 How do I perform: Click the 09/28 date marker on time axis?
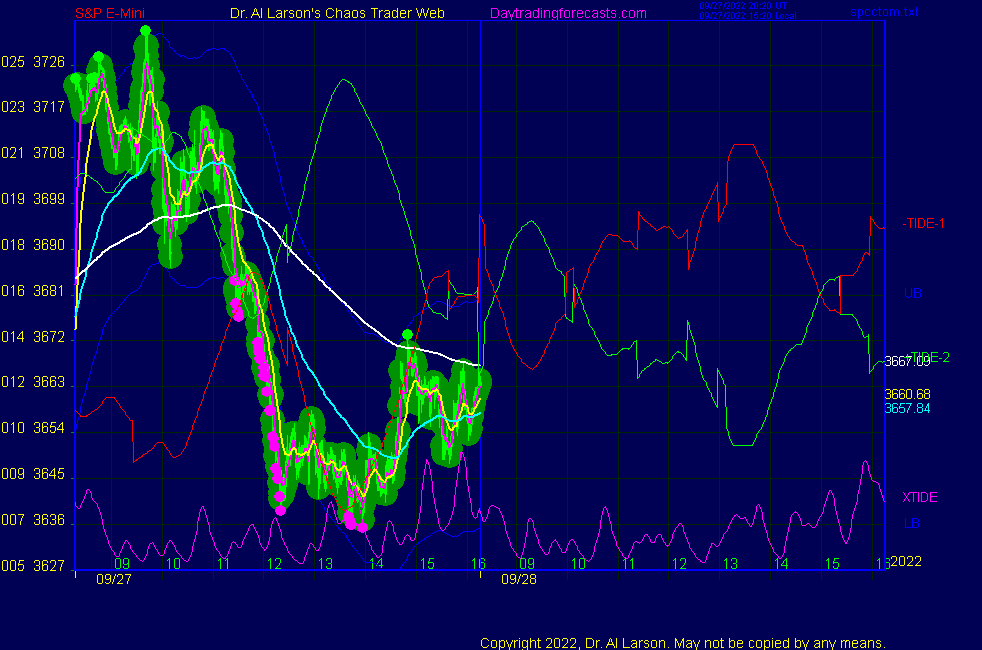coord(517,578)
